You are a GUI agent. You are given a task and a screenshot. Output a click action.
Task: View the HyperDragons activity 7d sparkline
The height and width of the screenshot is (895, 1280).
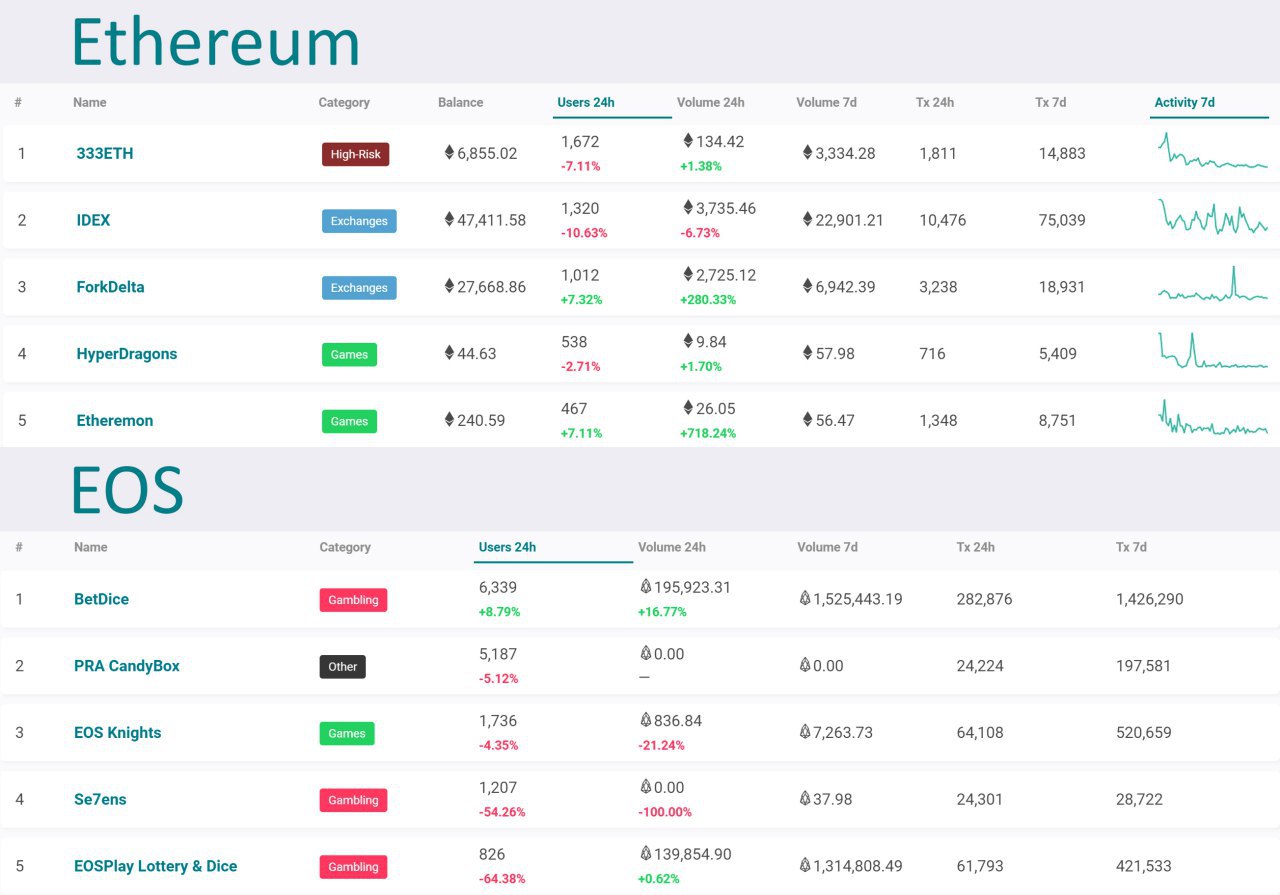[1213, 351]
